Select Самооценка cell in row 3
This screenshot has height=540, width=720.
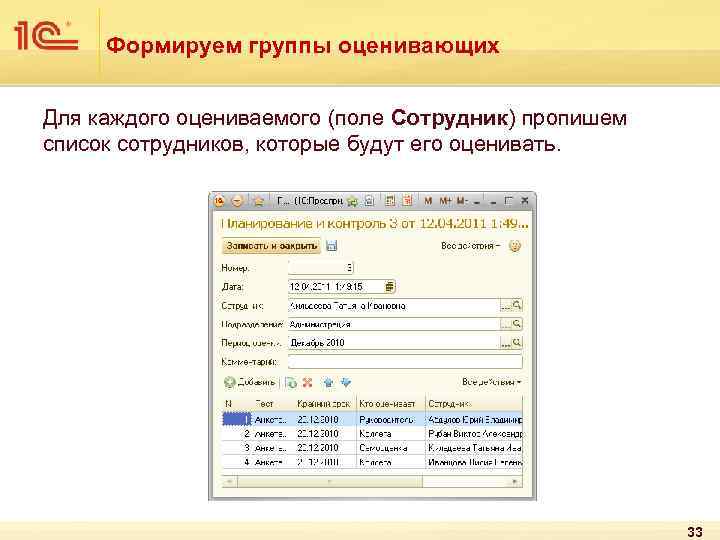coord(391,448)
